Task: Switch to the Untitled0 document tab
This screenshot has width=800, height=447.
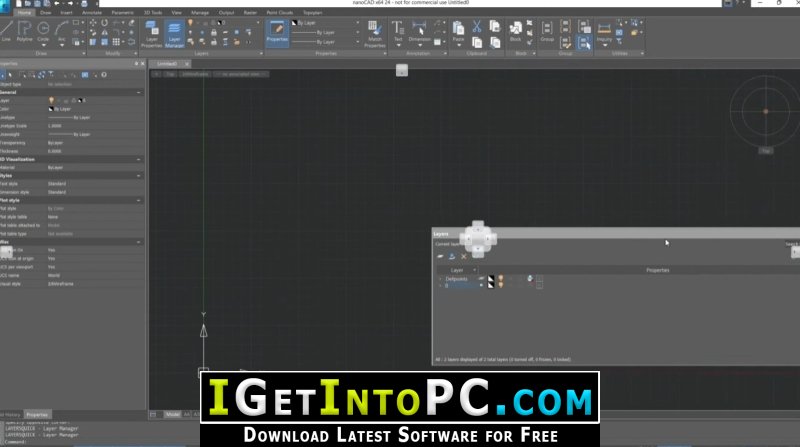Action: 167,64
